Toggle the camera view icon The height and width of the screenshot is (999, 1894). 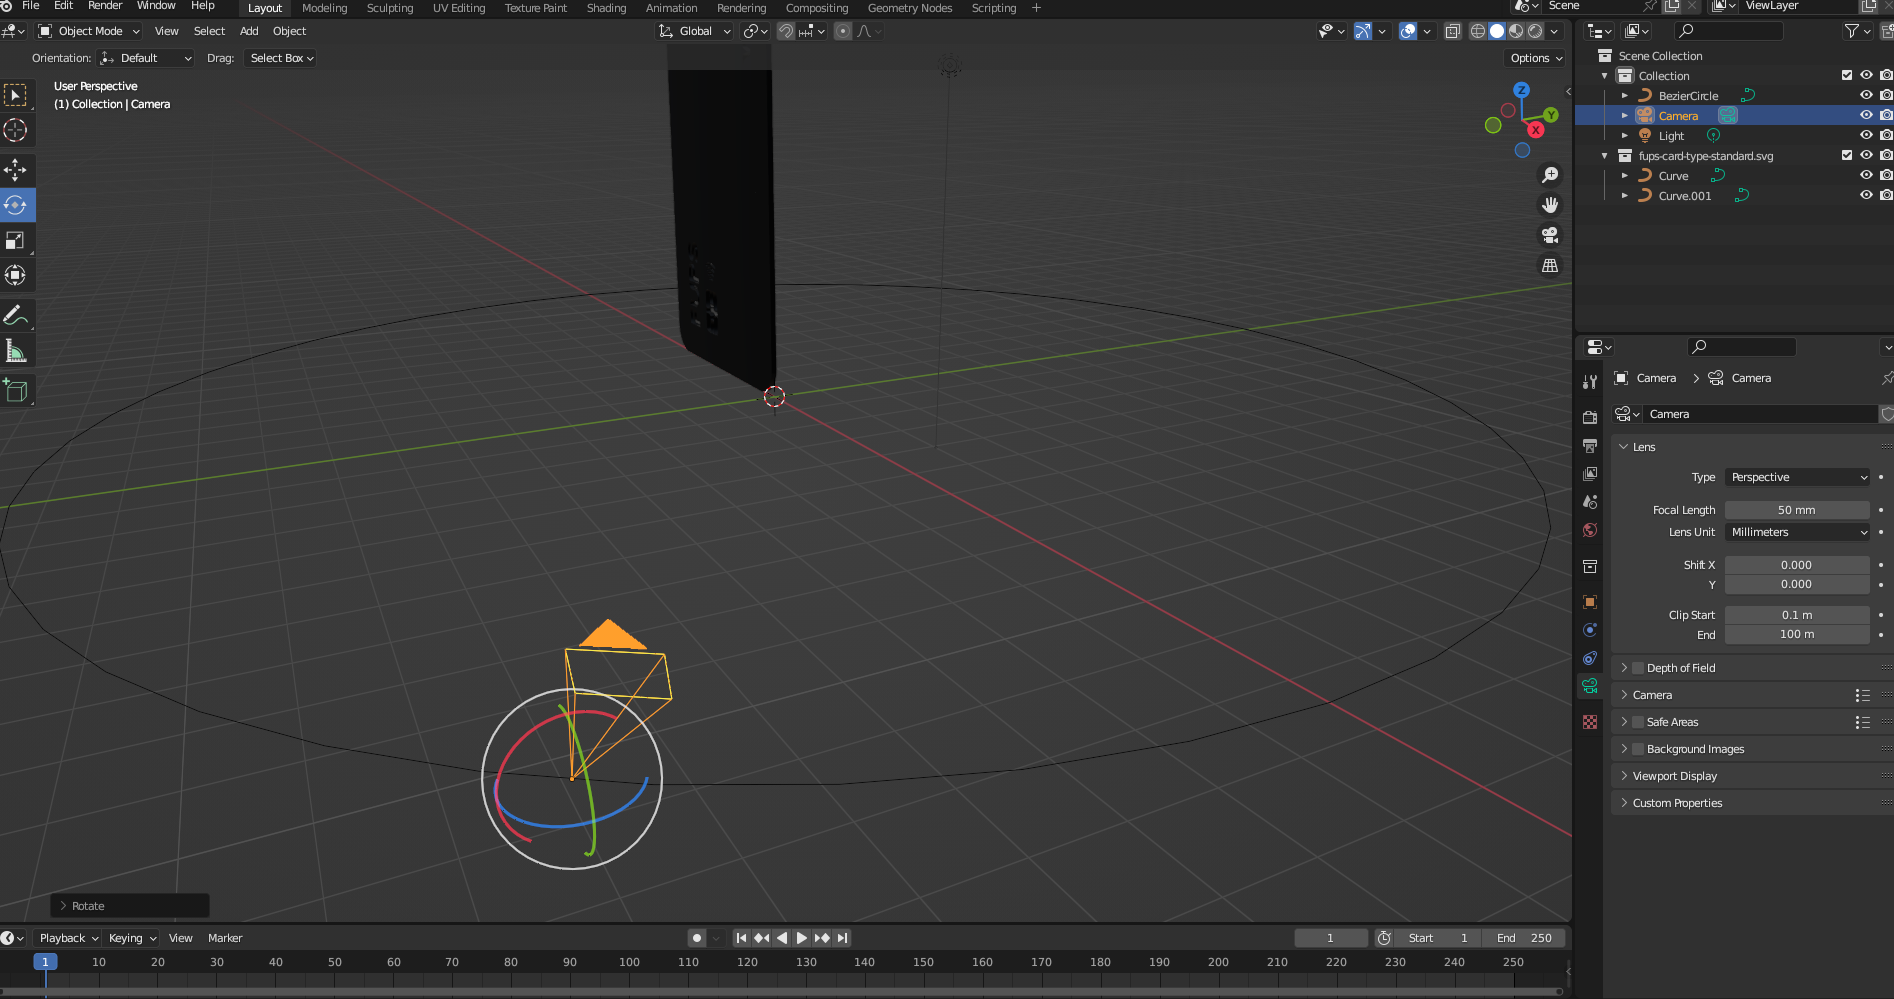pyautogui.click(x=1550, y=235)
